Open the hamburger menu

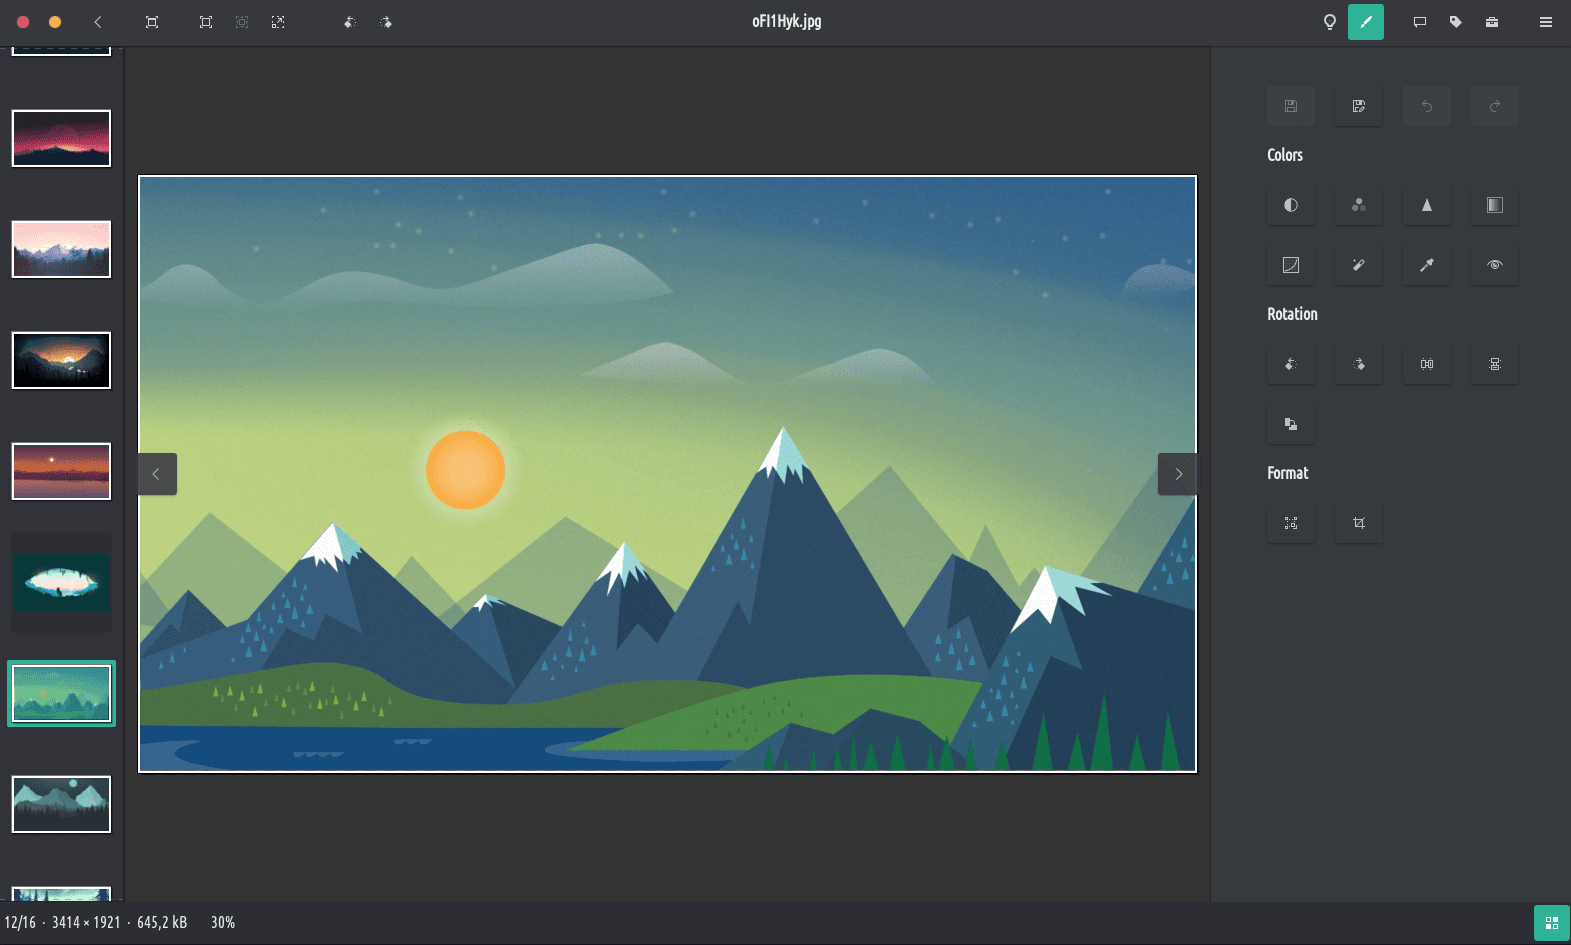[1545, 22]
